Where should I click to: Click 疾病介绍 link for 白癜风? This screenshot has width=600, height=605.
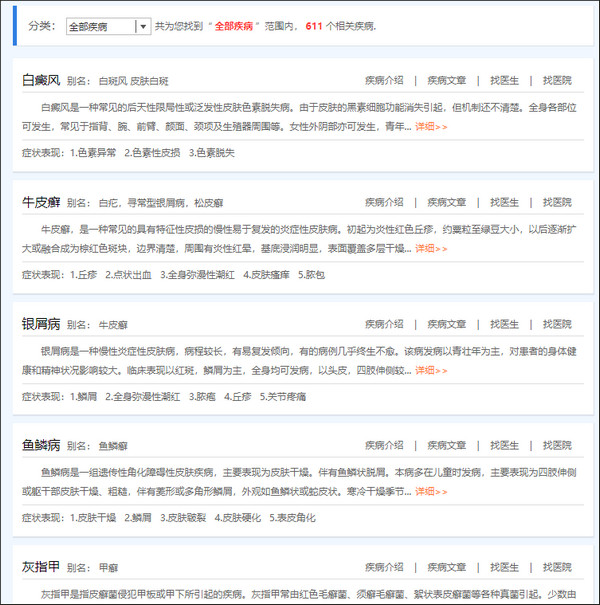pyautogui.click(x=384, y=80)
